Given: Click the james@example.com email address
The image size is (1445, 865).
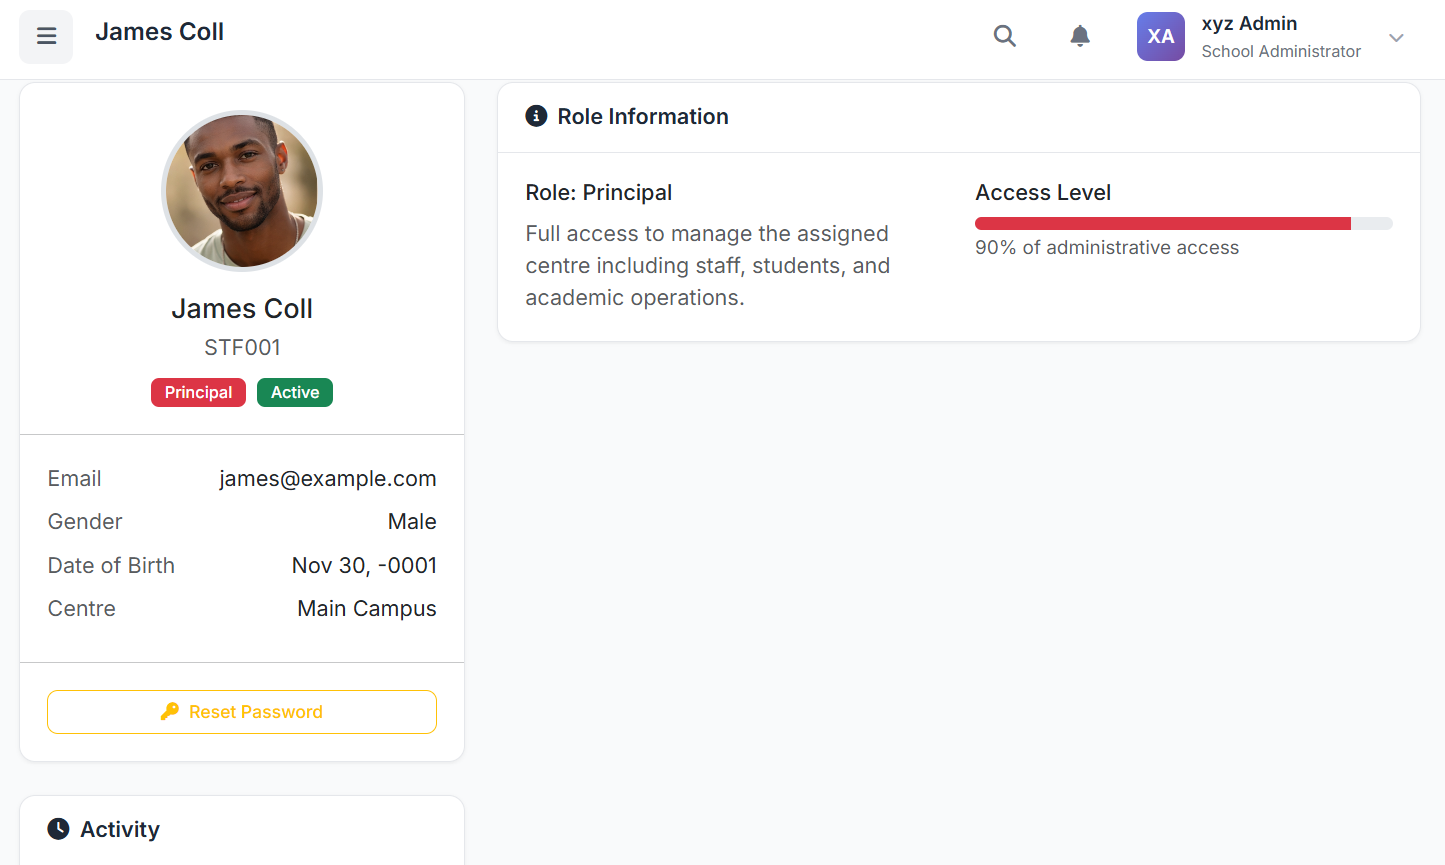Looking at the screenshot, I should click(328, 479).
